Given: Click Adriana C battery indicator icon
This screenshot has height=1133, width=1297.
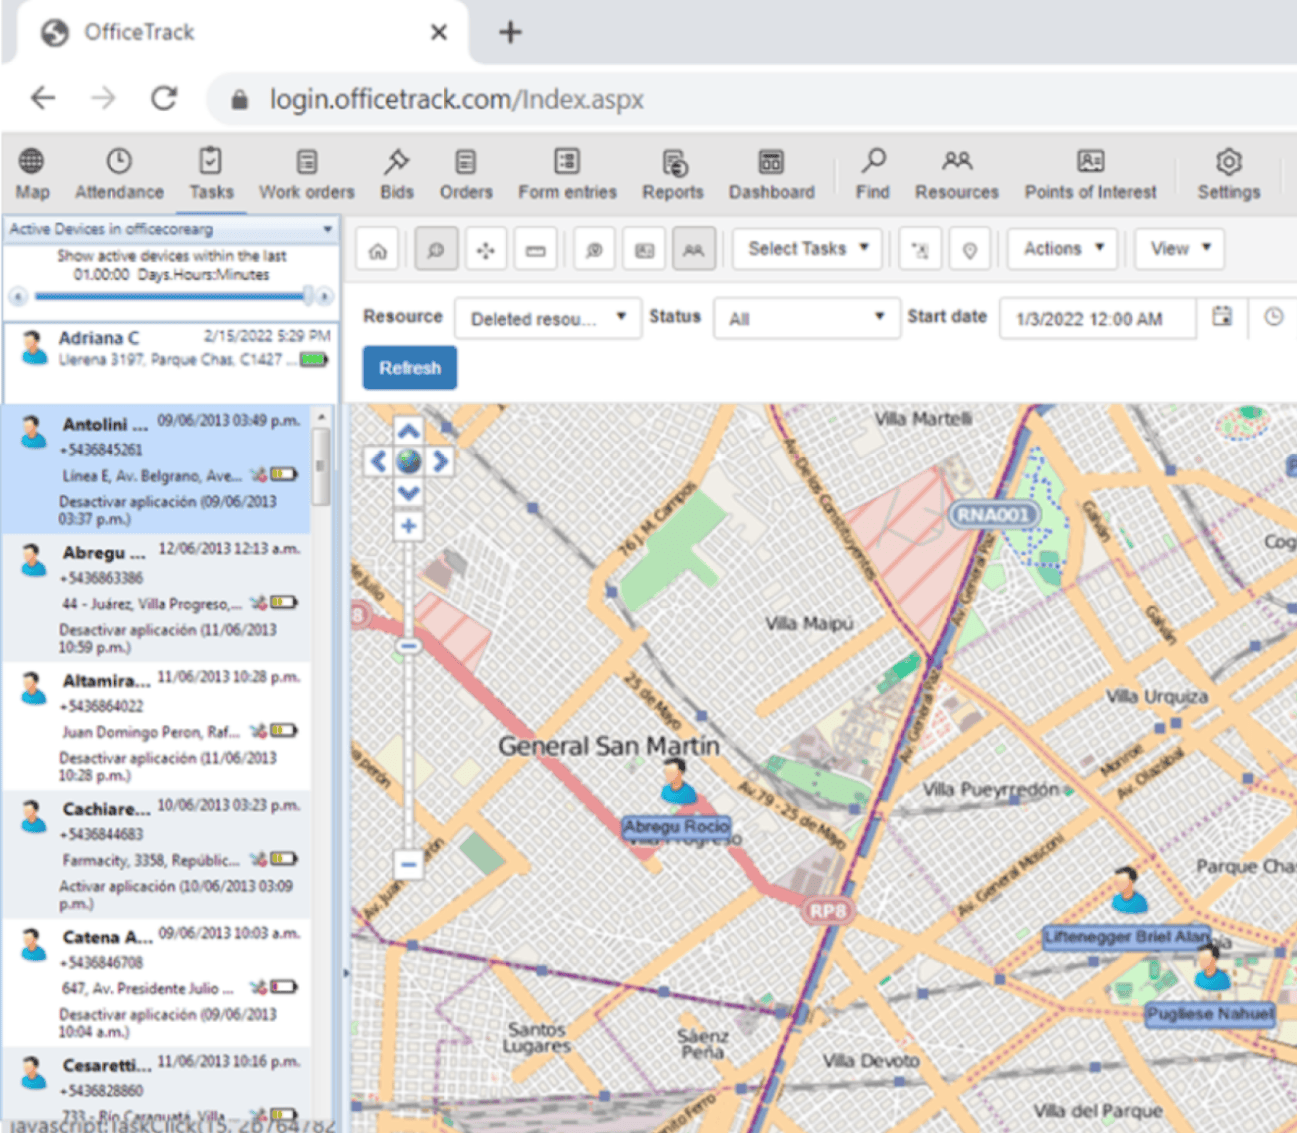Looking at the screenshot, I should click(x=314, y=359).
